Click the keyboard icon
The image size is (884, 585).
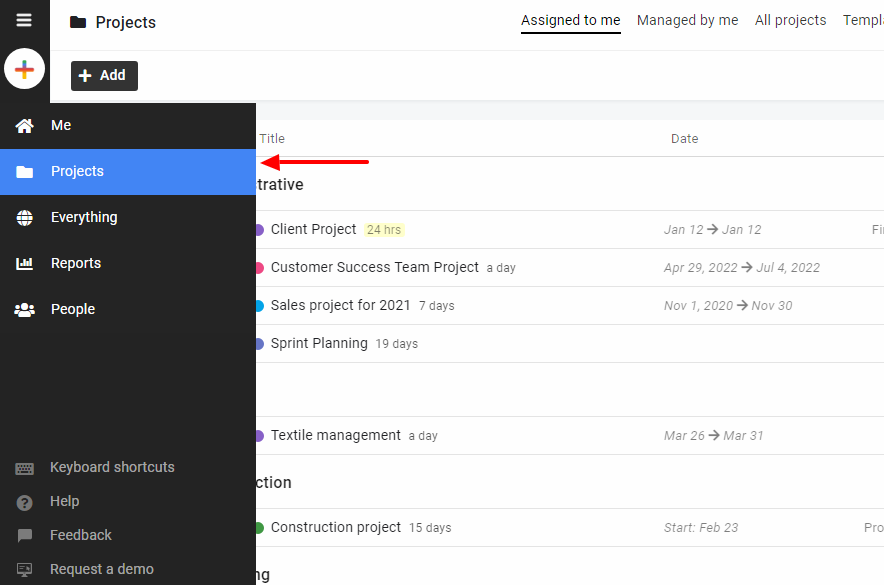(x=24, y=468)
